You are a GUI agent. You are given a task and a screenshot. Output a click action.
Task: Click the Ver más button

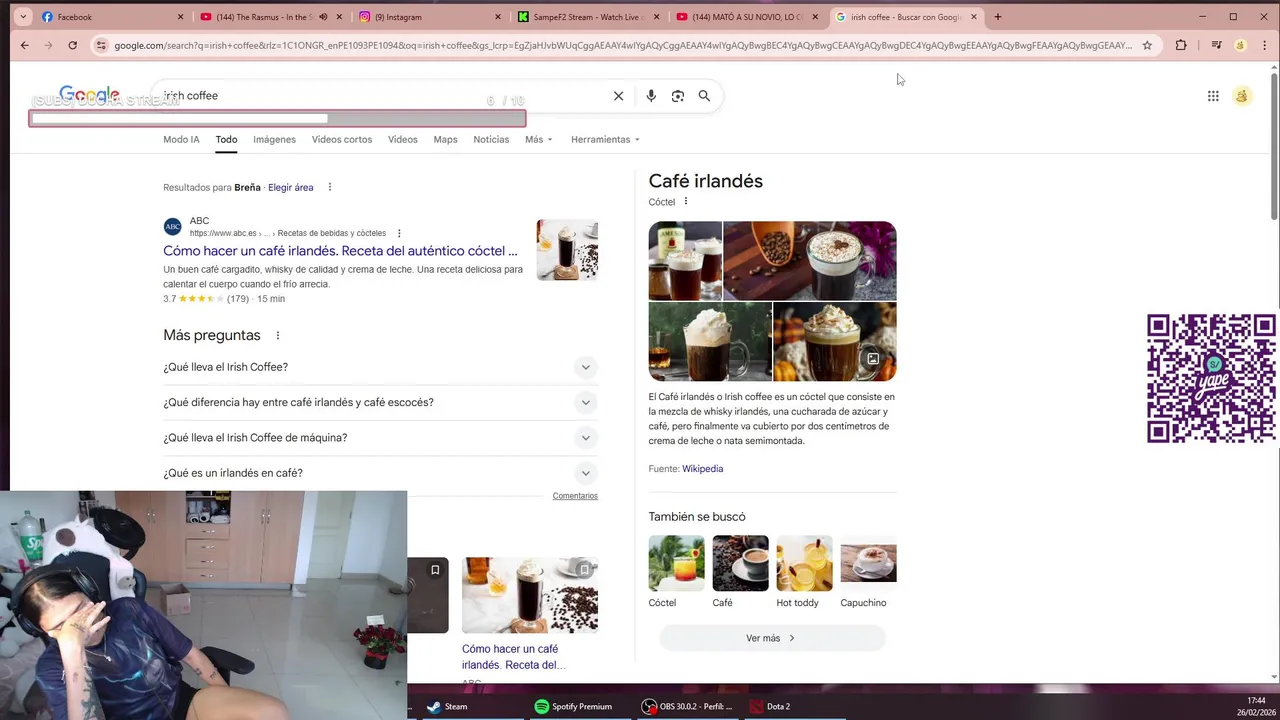tap(772, 638)
